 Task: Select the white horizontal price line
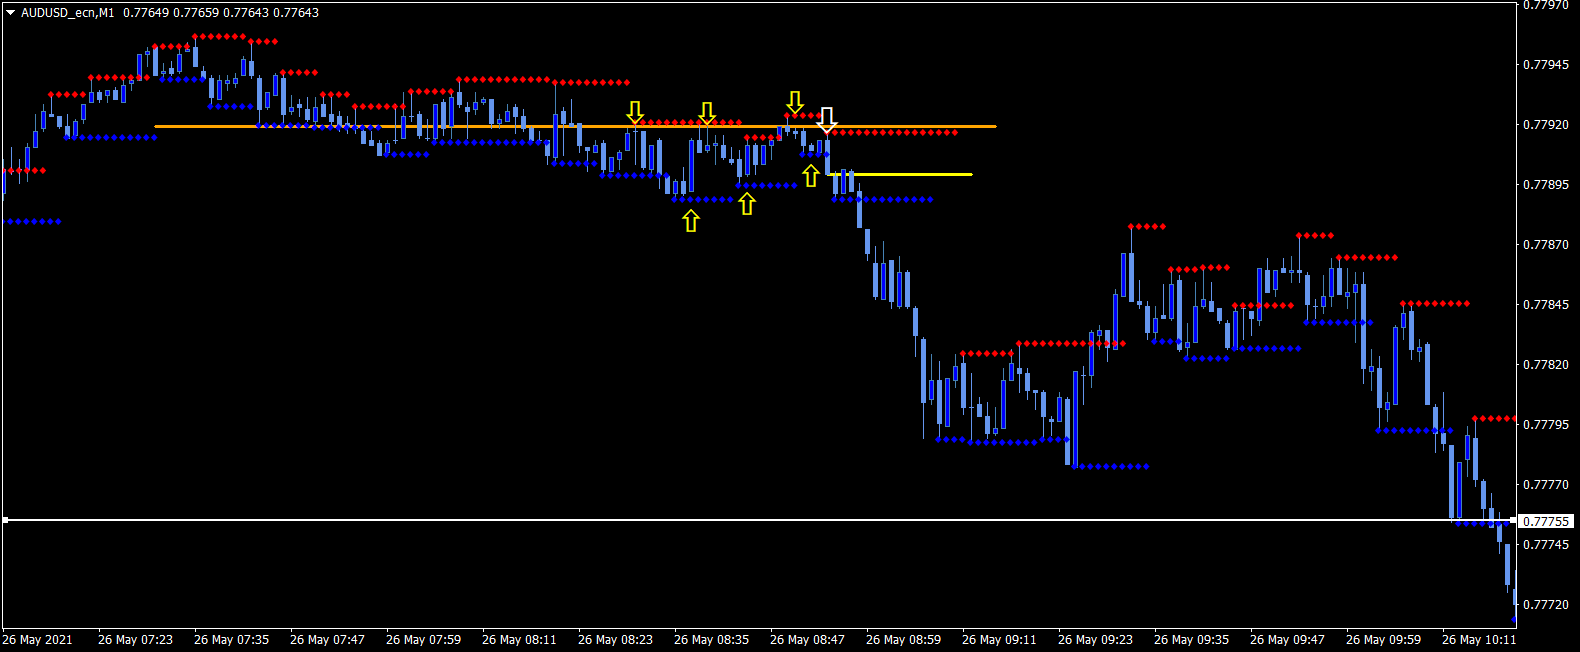[x=760, y=520]
